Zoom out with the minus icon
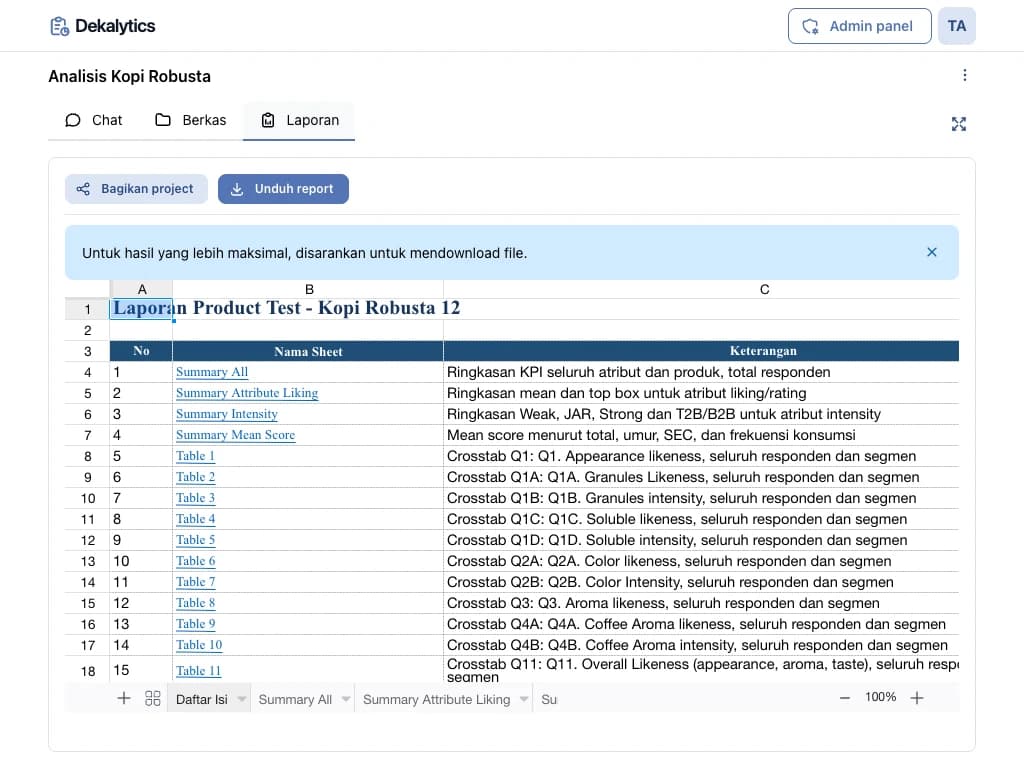This screenshot has height=768, width=1024. point(844,697)
